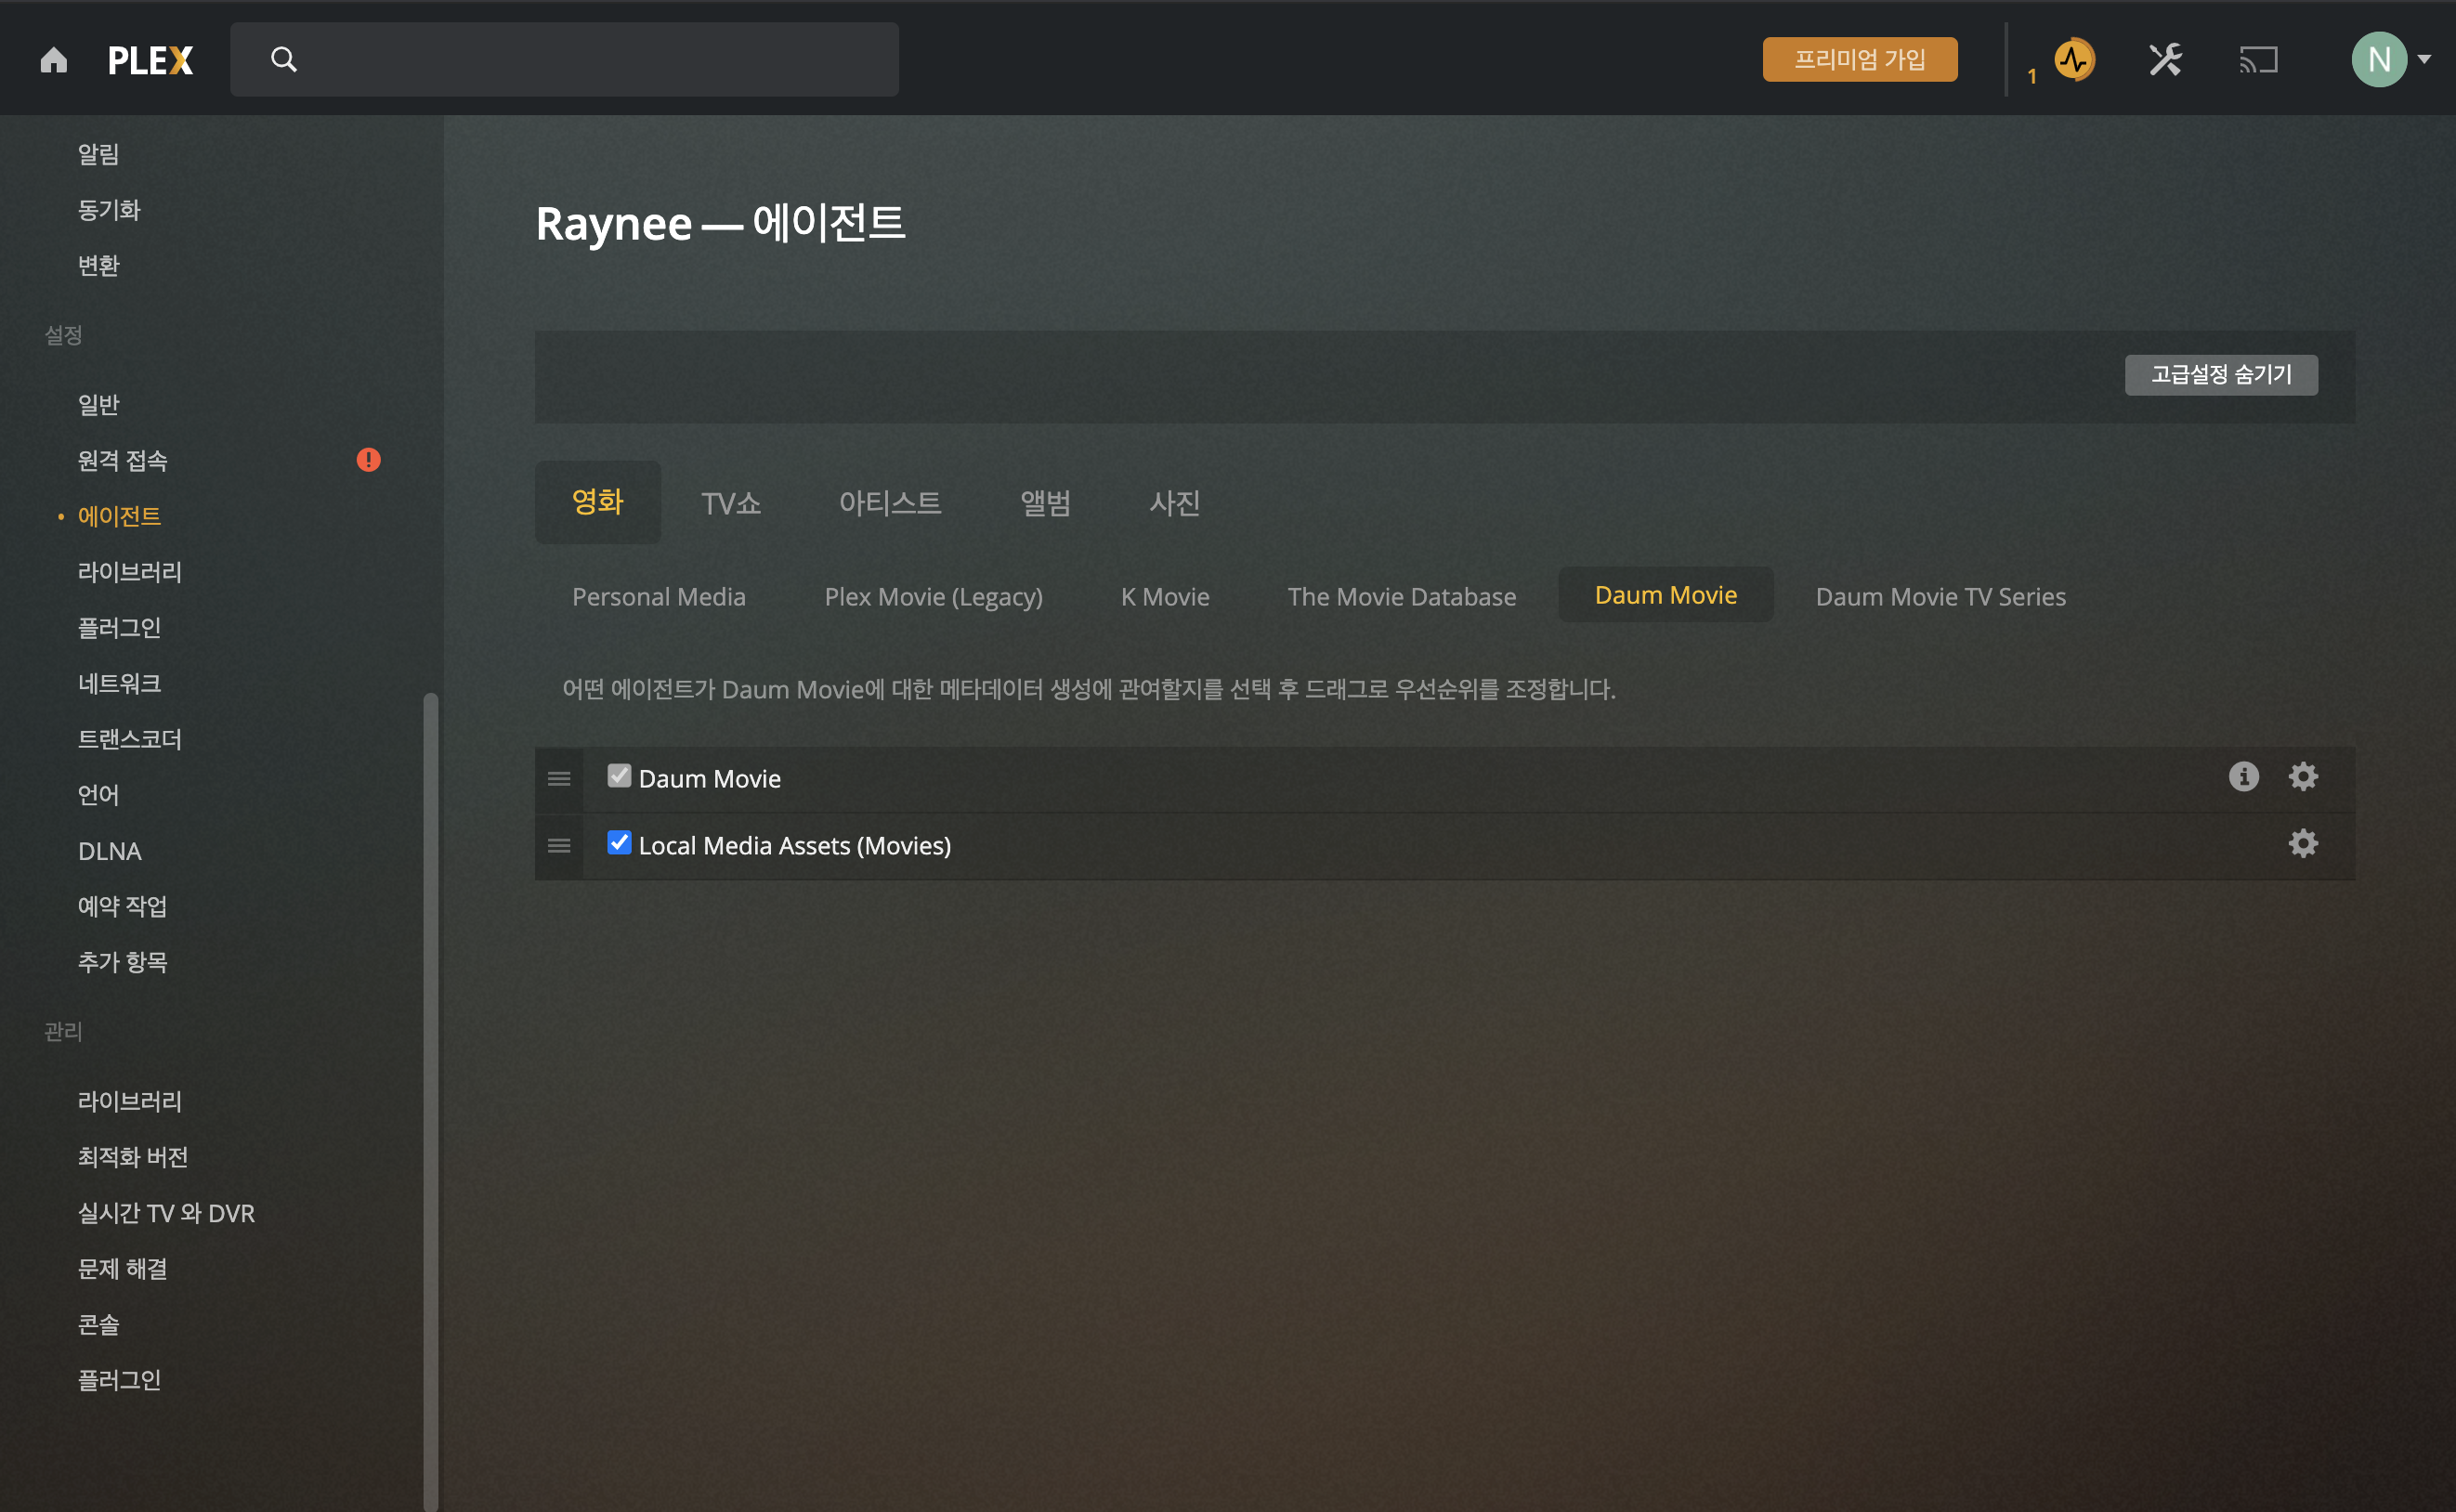This screenshot has height=1512, width=2456.
Task: Open user account dropdown next to N avatar
Action: click(2424, 60)
